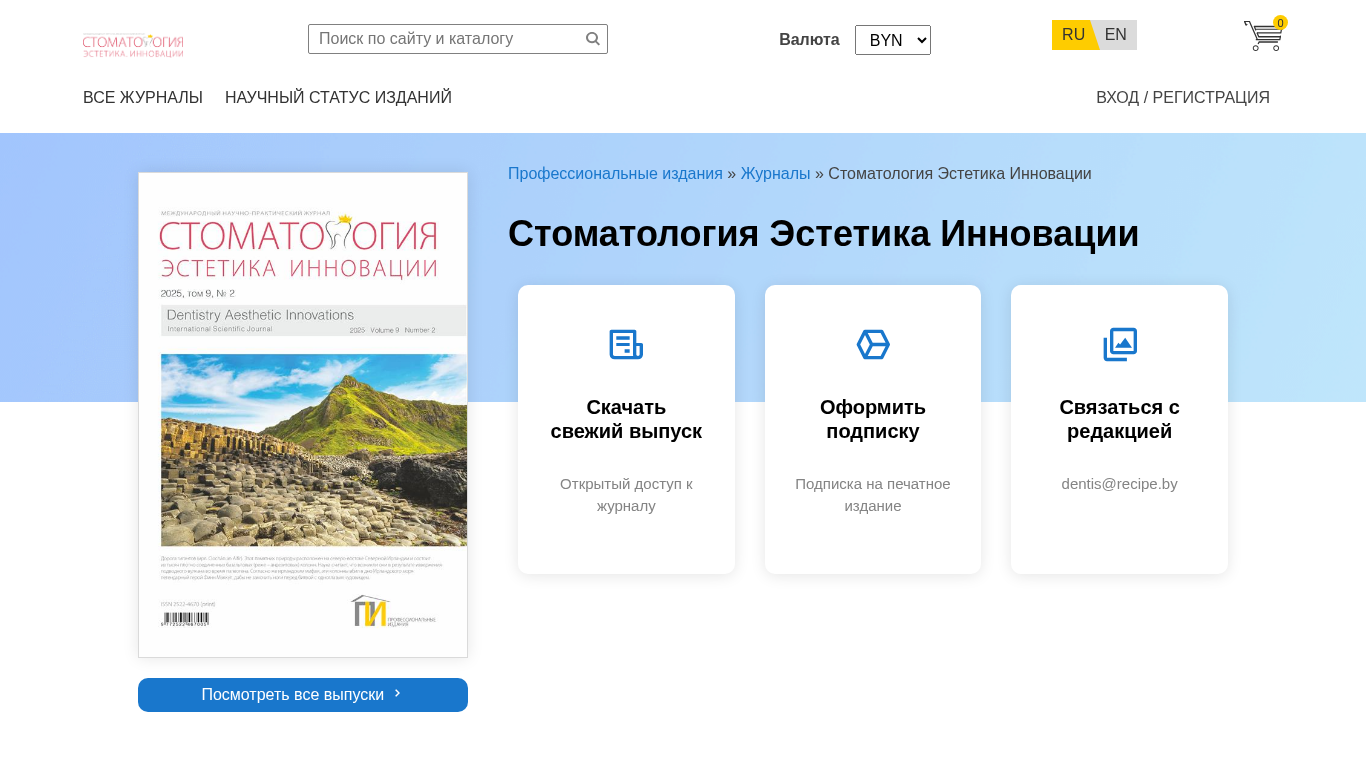
Task: Click the cart item count badge
Action: [1280, 23]
